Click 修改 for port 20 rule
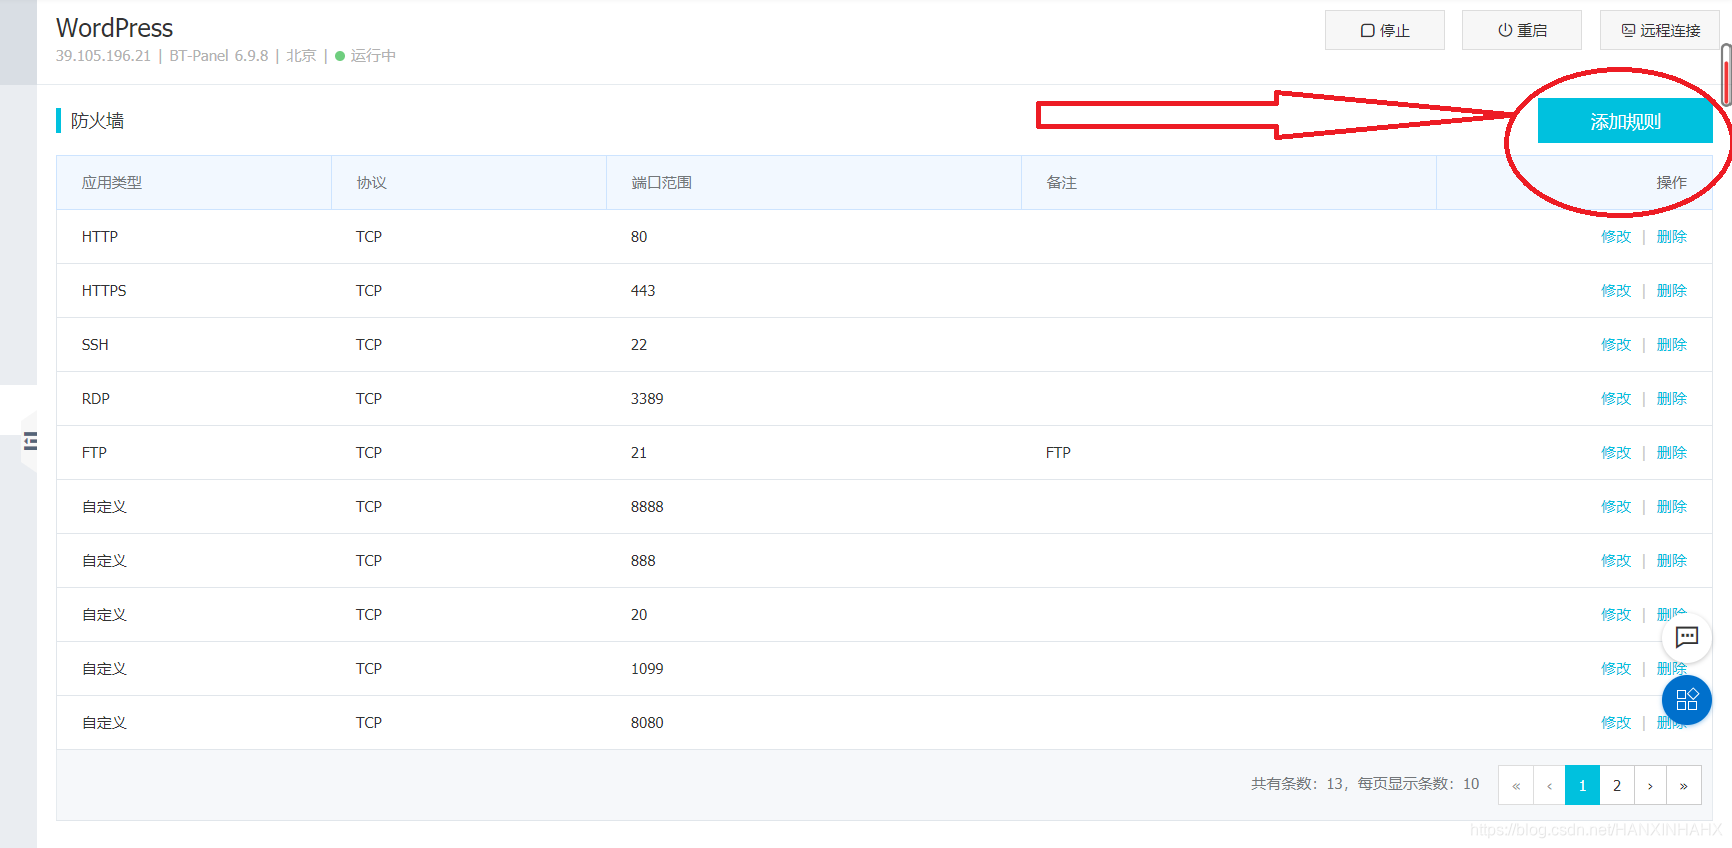 pyautogui.click(x=1616, y=615)
